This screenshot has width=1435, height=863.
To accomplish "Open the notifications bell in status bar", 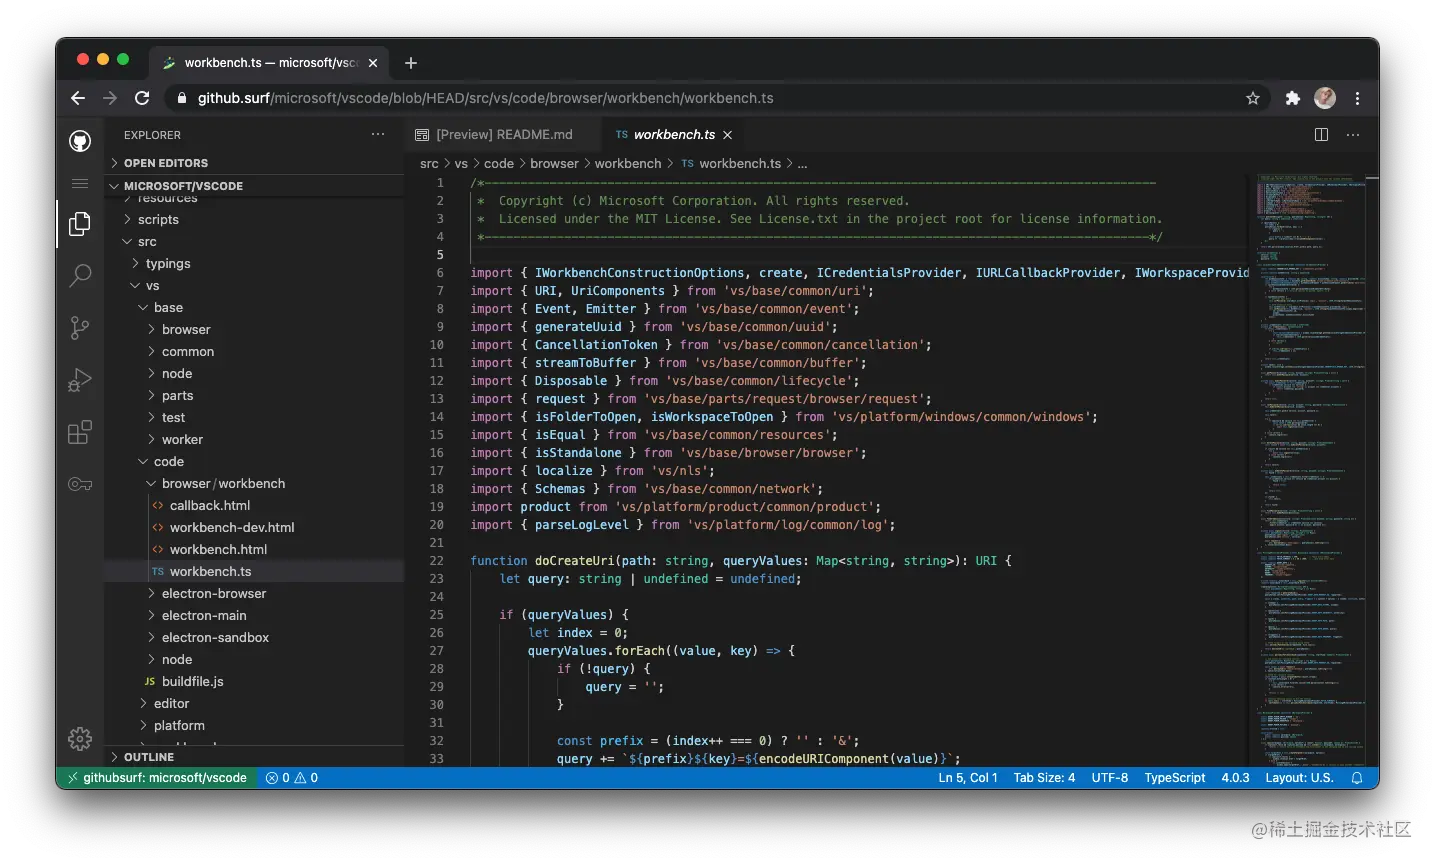I will point(1357,778).
